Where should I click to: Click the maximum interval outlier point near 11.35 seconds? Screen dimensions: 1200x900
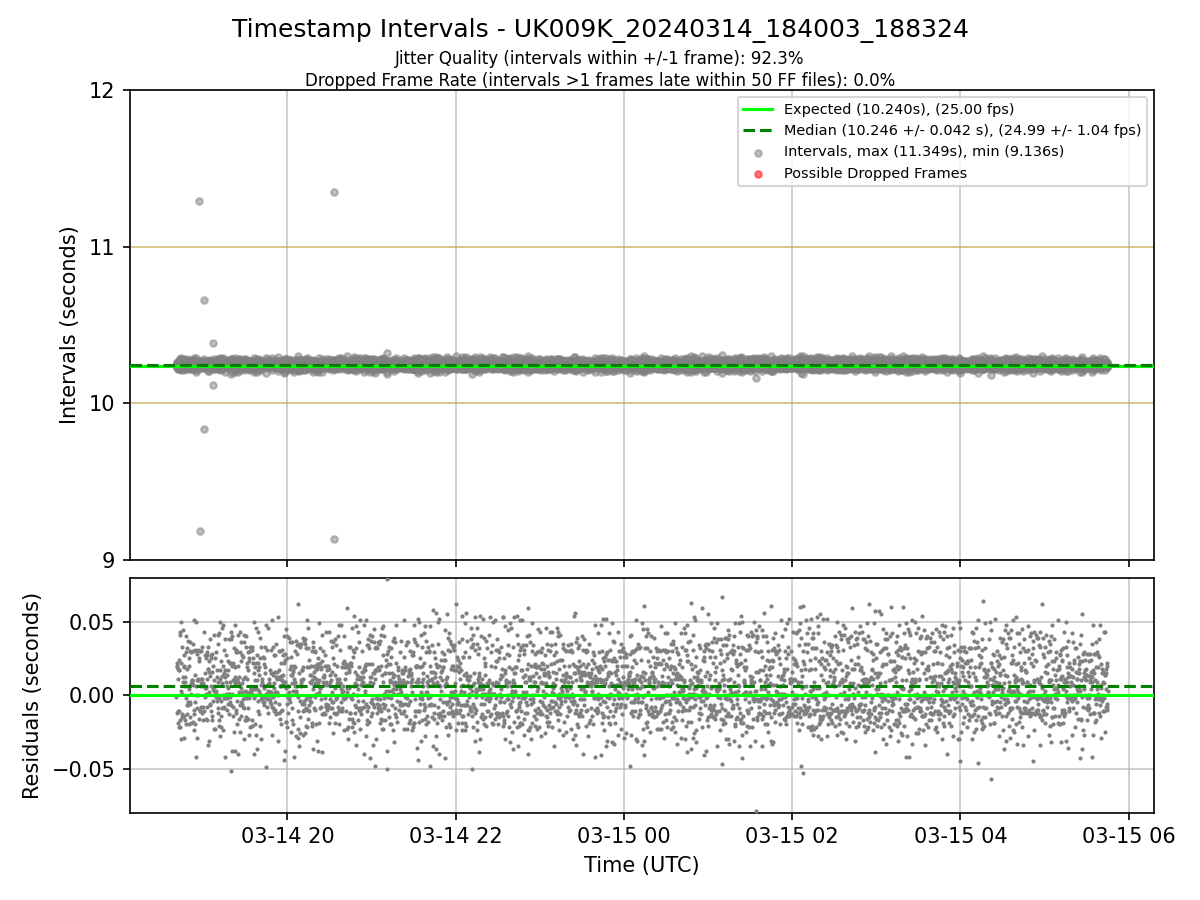coord(334,192)
